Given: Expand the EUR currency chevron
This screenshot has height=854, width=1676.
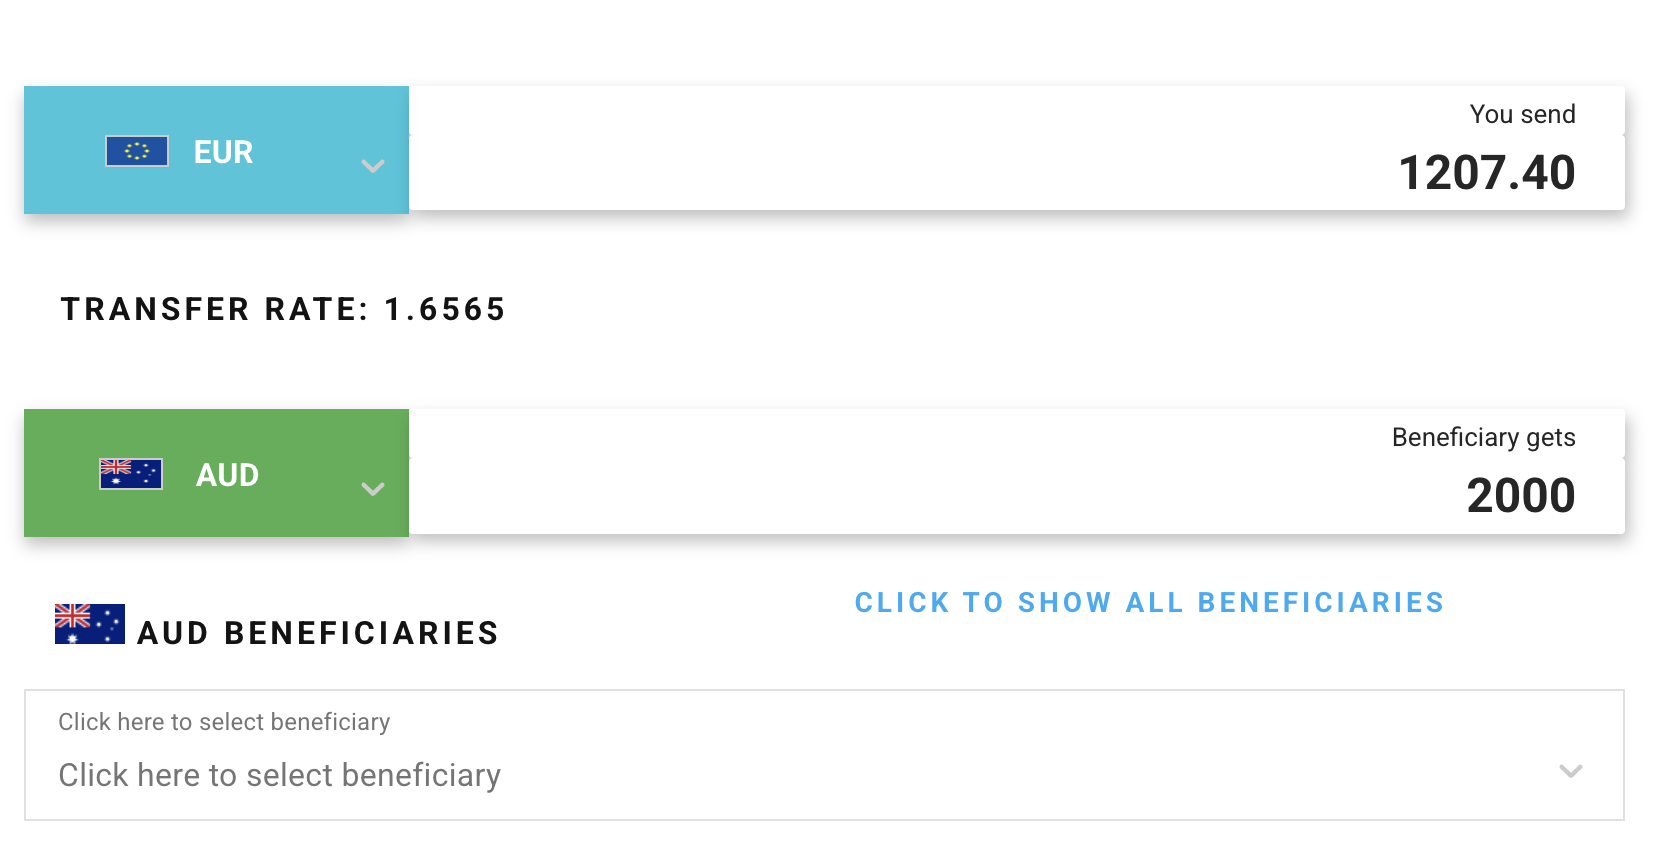Looking at the screenshot, I should (373, 166).
